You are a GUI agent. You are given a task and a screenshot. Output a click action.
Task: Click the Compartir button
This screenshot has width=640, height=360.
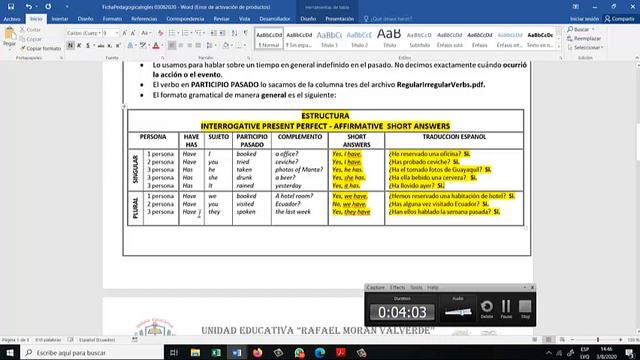(620, 19)
